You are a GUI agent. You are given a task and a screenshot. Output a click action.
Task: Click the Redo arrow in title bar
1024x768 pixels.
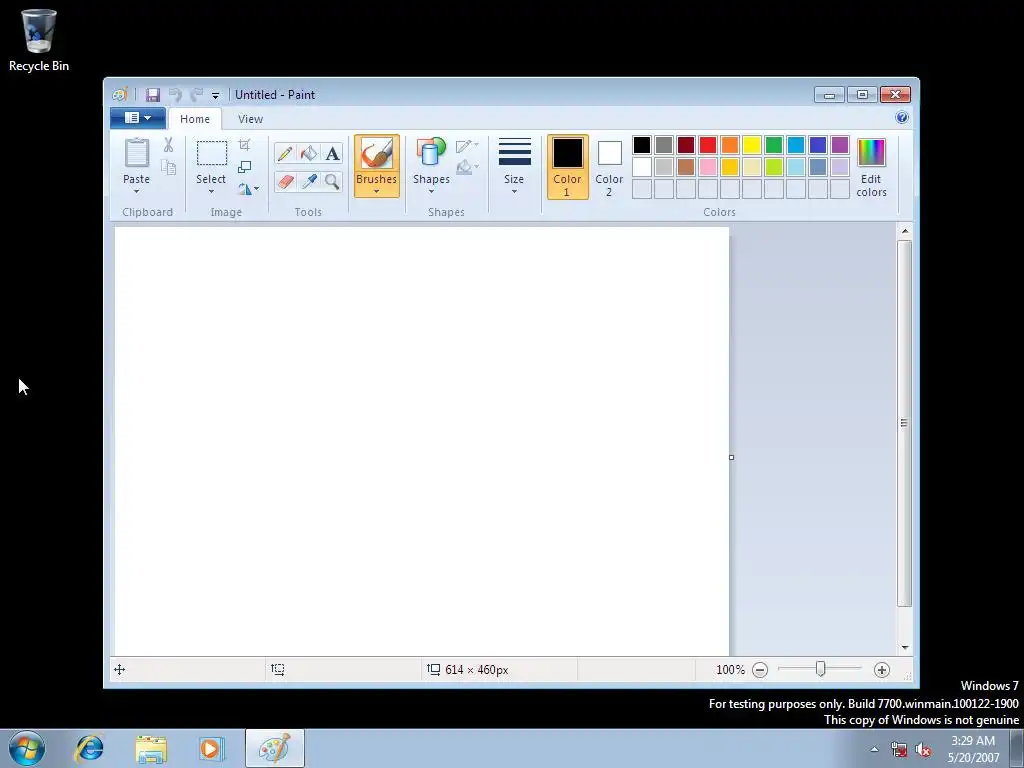[x=197, y=95]
